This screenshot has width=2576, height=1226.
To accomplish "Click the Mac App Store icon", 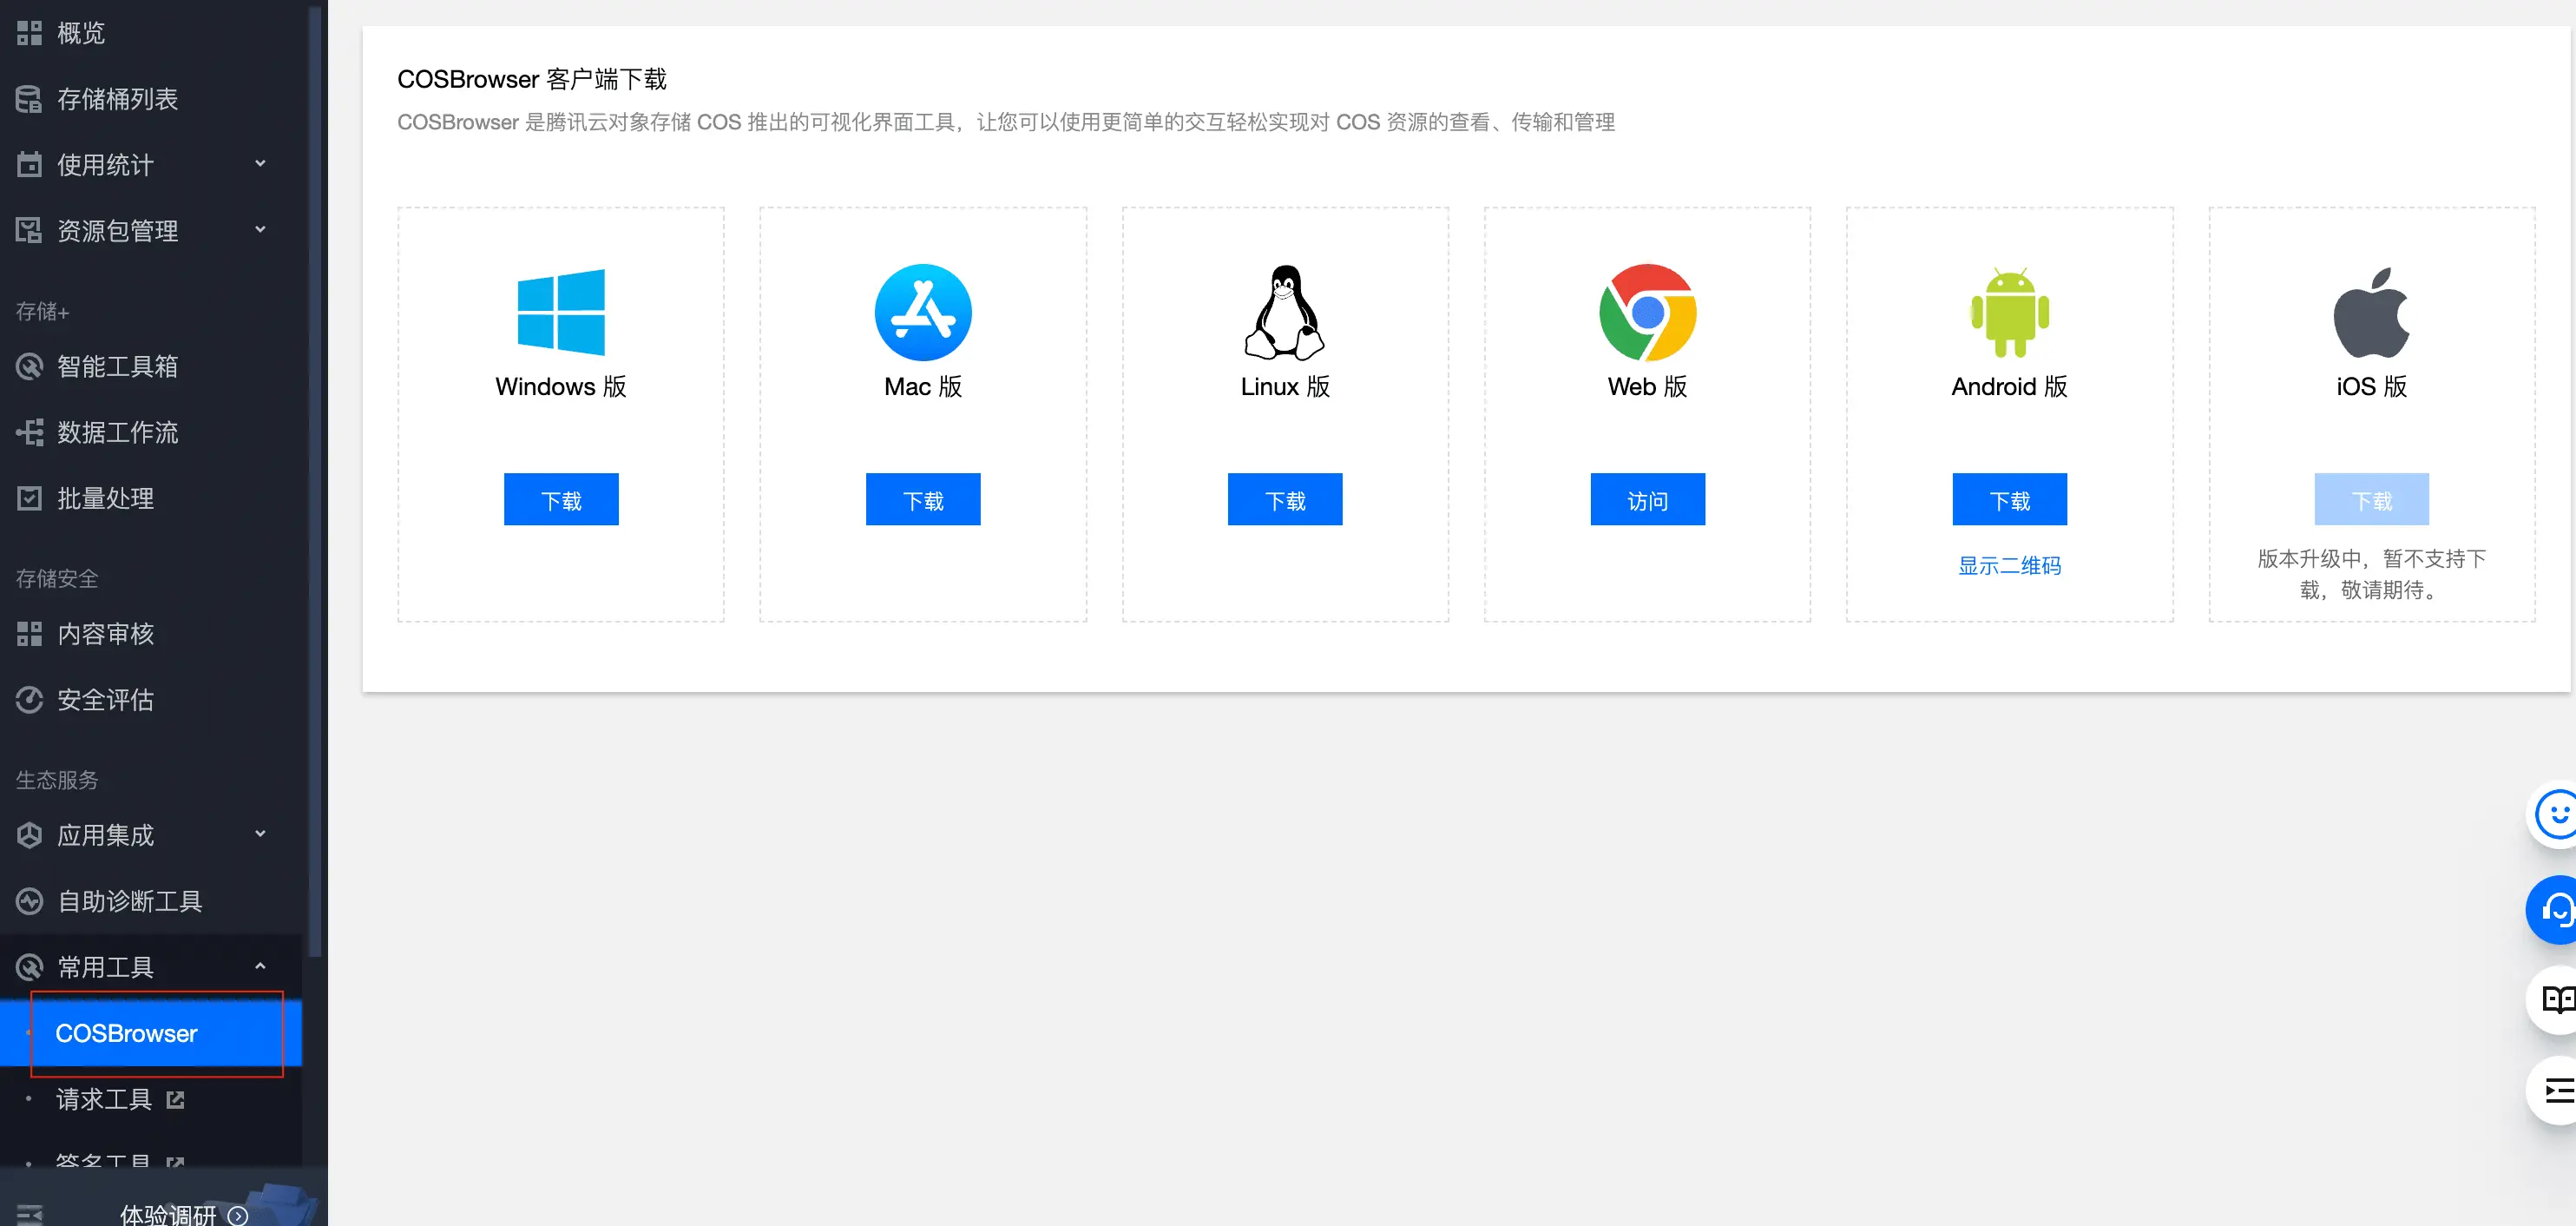I will 922,312.
